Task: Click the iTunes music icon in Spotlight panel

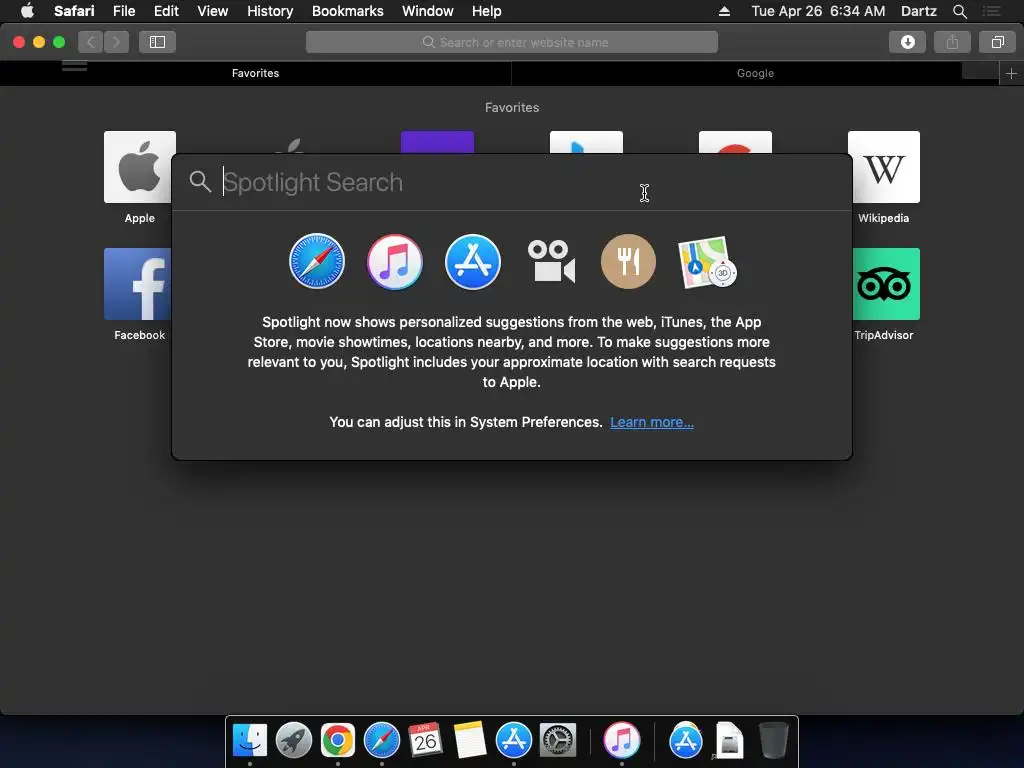Action: coord(394,262)
